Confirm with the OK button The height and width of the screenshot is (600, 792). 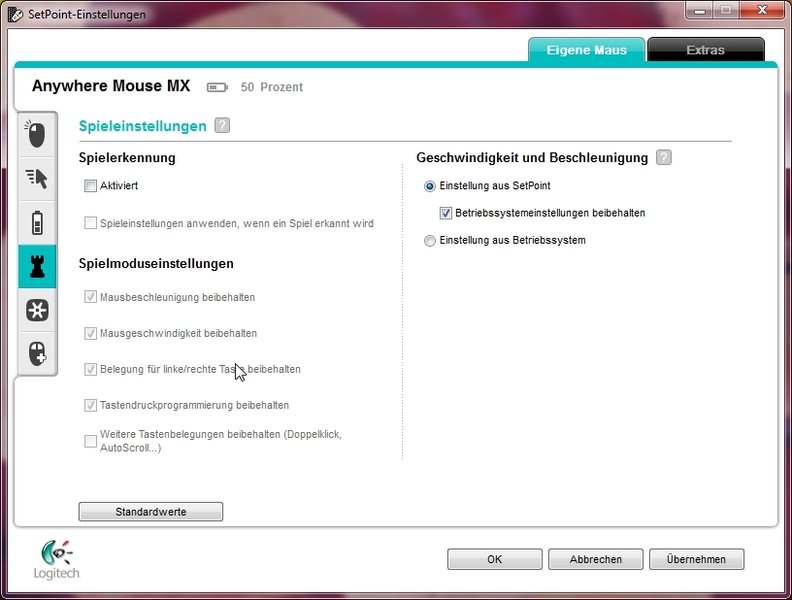(494, 559)
